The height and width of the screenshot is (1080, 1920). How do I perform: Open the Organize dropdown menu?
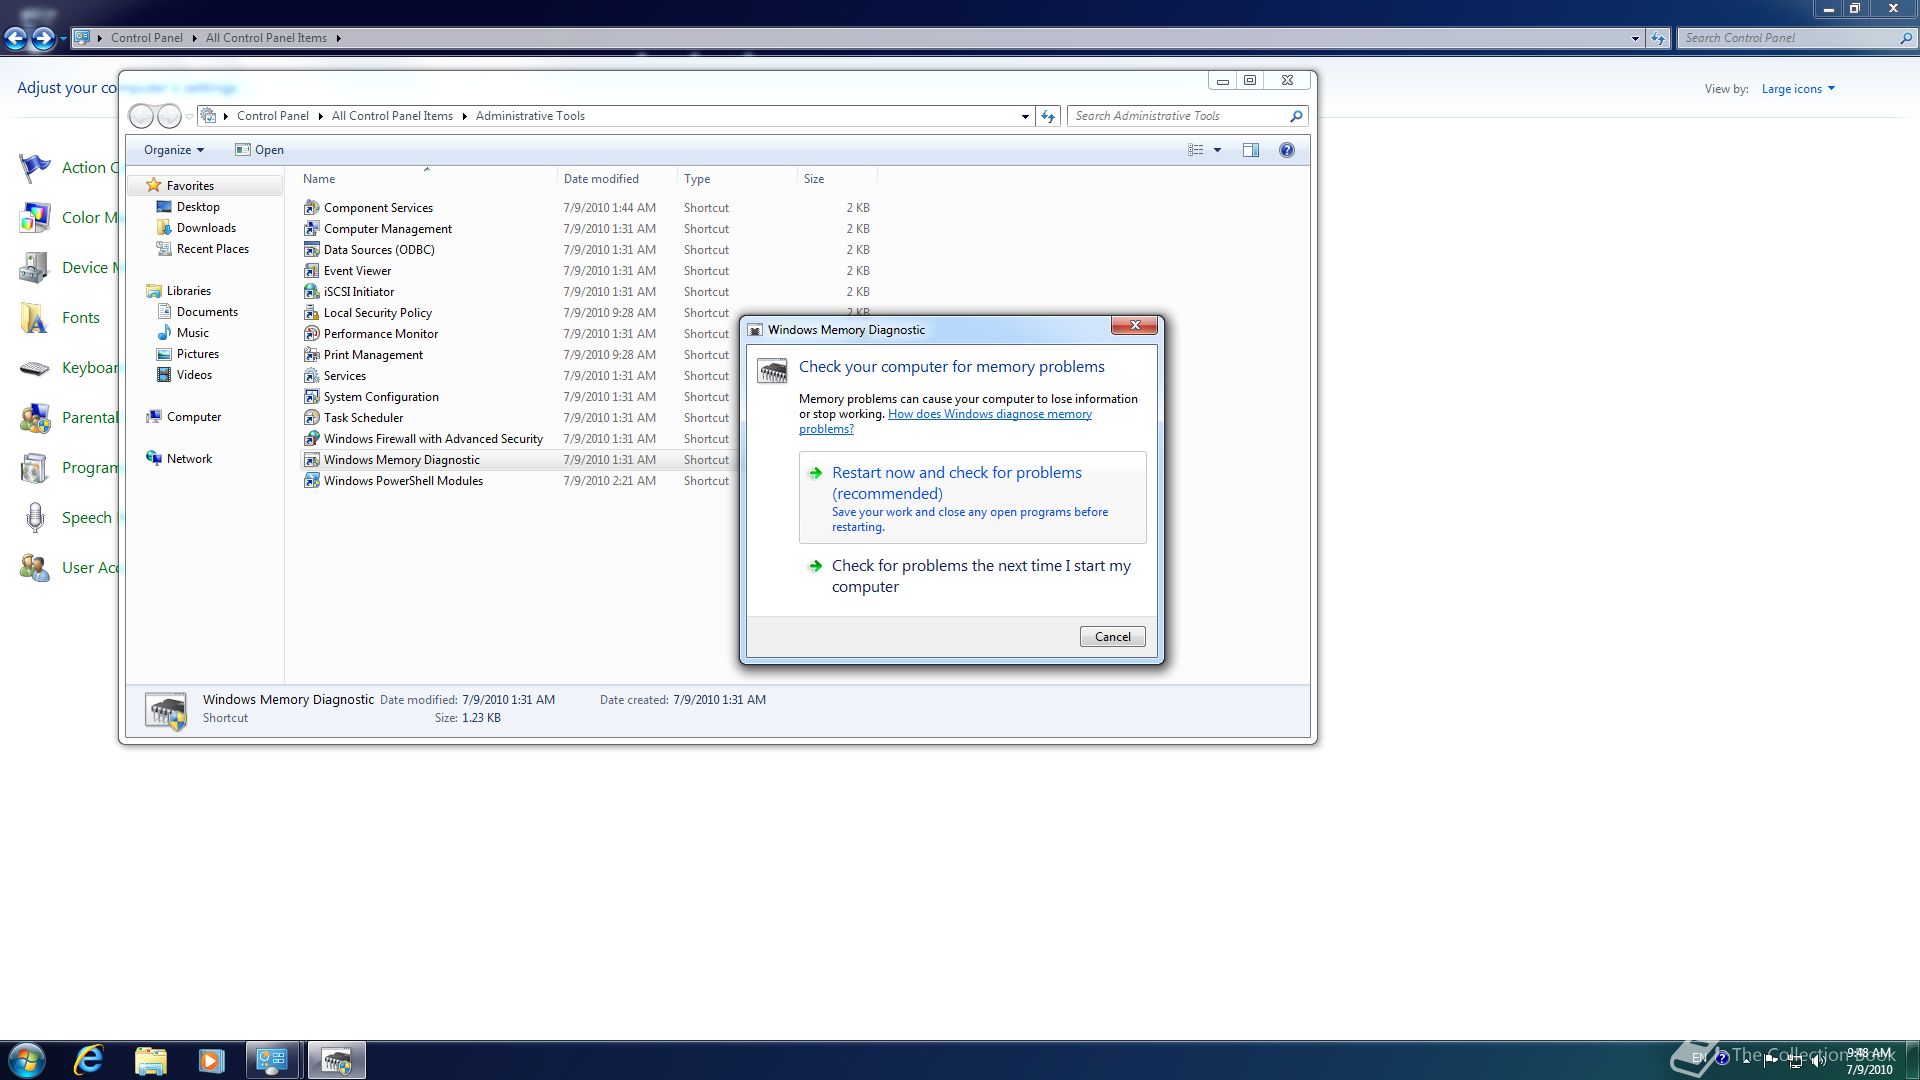173,150
